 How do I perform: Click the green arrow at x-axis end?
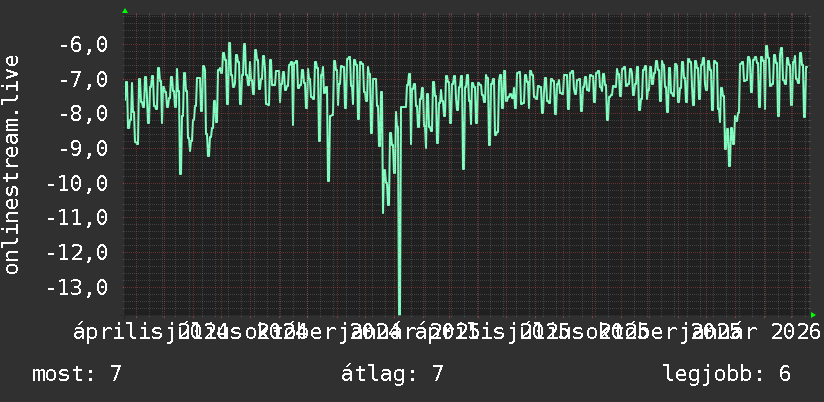813,315
